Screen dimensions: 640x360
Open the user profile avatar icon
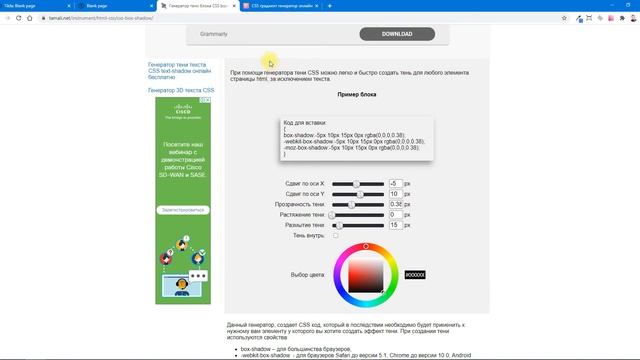633,18
